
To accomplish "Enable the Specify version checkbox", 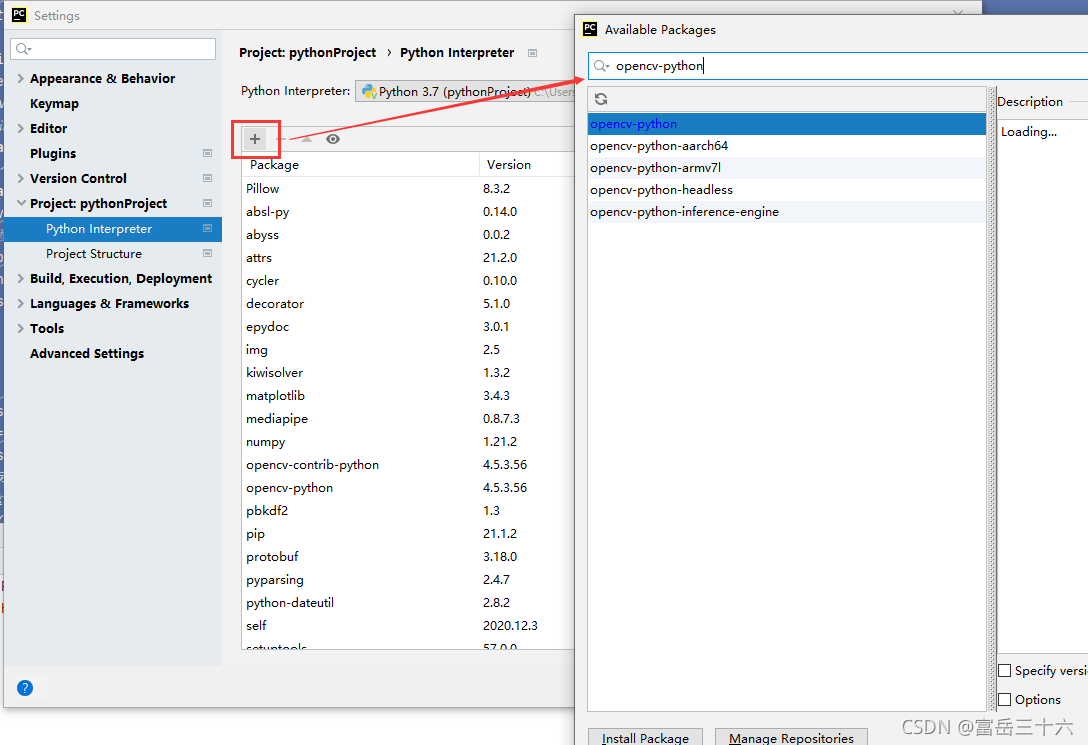I will click(1004, 671).
